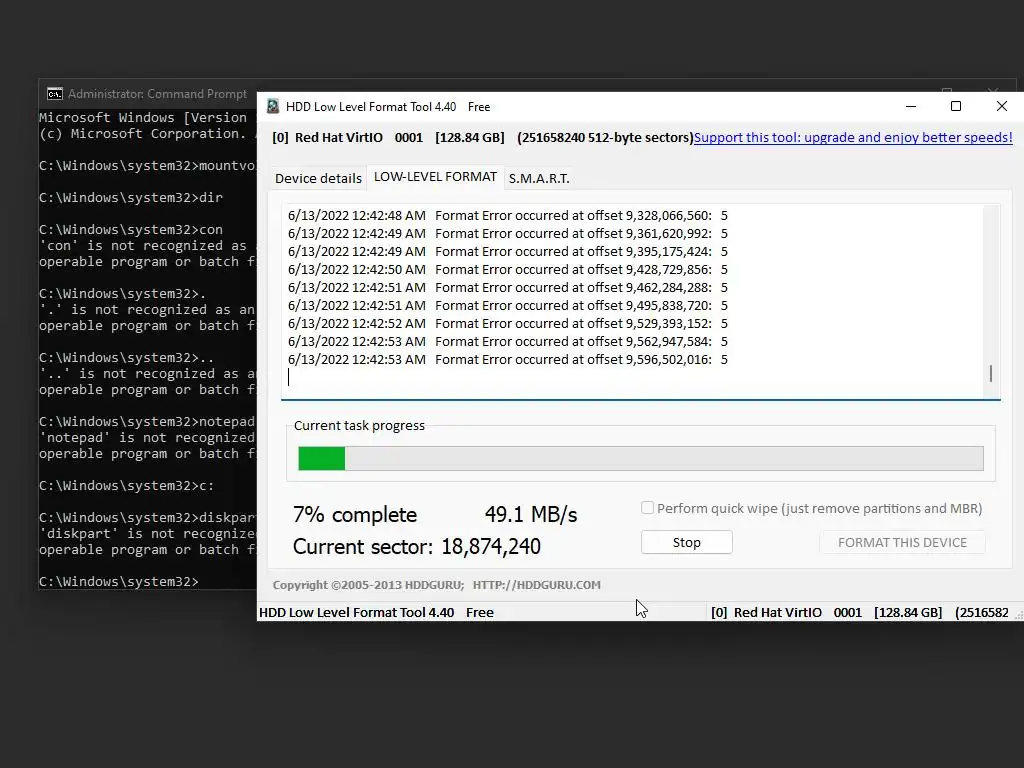1024x768 pixels.
Task: Click log entry with offset 9,562,947,584
Action: pos(507,342)
